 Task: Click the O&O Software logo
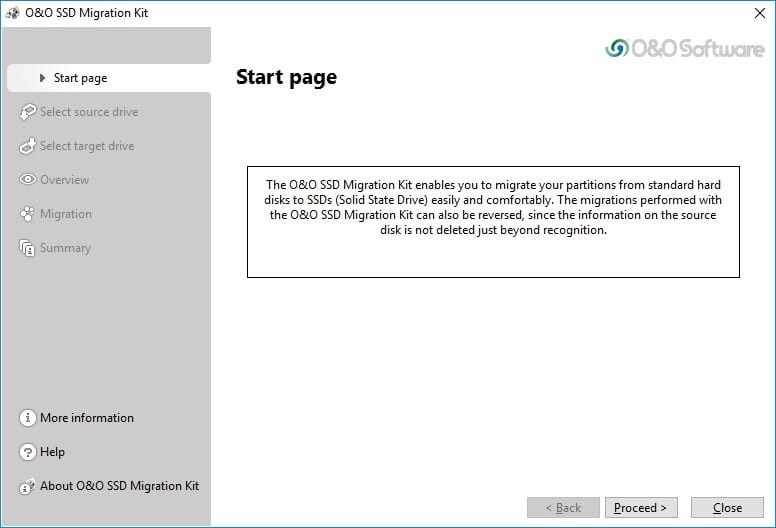click(685, 48)
